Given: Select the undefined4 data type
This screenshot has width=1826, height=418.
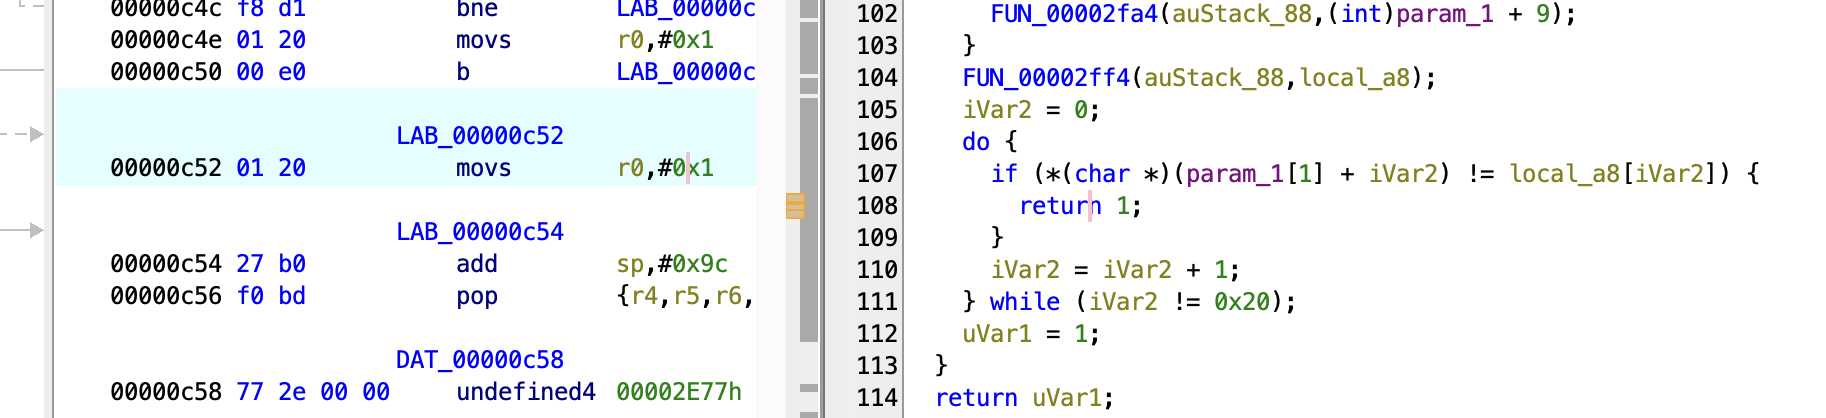Looking at the screenshot, I should pyautogui.click(x=526, y=392).
